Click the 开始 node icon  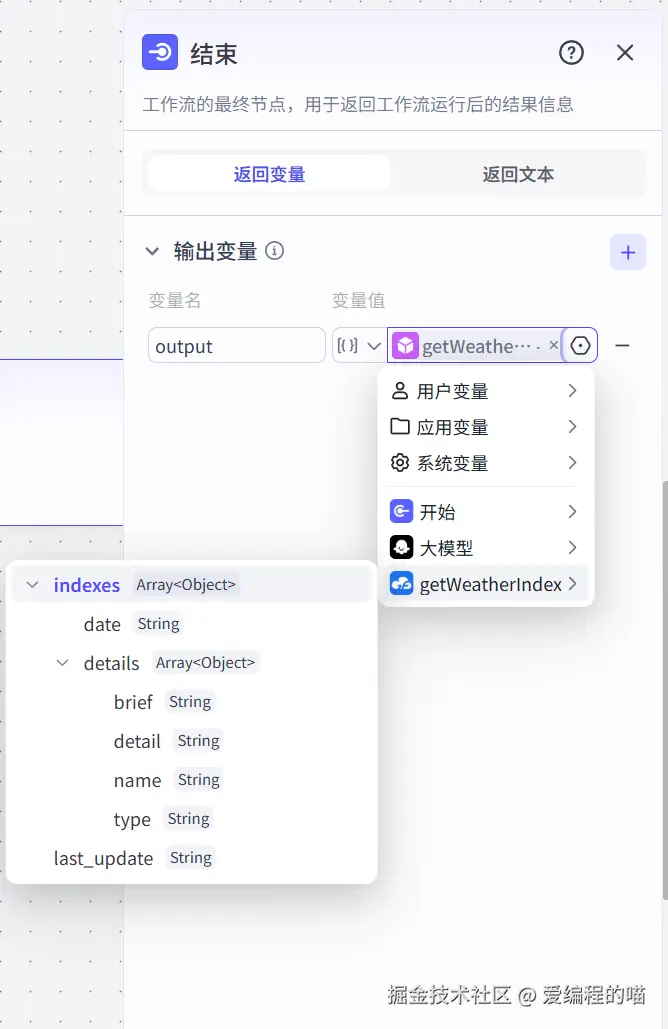tap(401, 511)
